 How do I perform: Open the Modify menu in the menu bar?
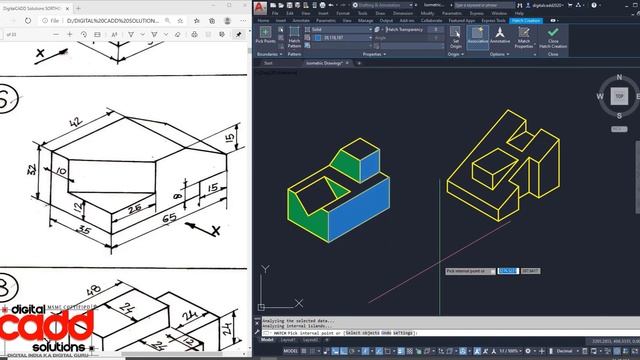pyautogui.click(x=427, y=13)
